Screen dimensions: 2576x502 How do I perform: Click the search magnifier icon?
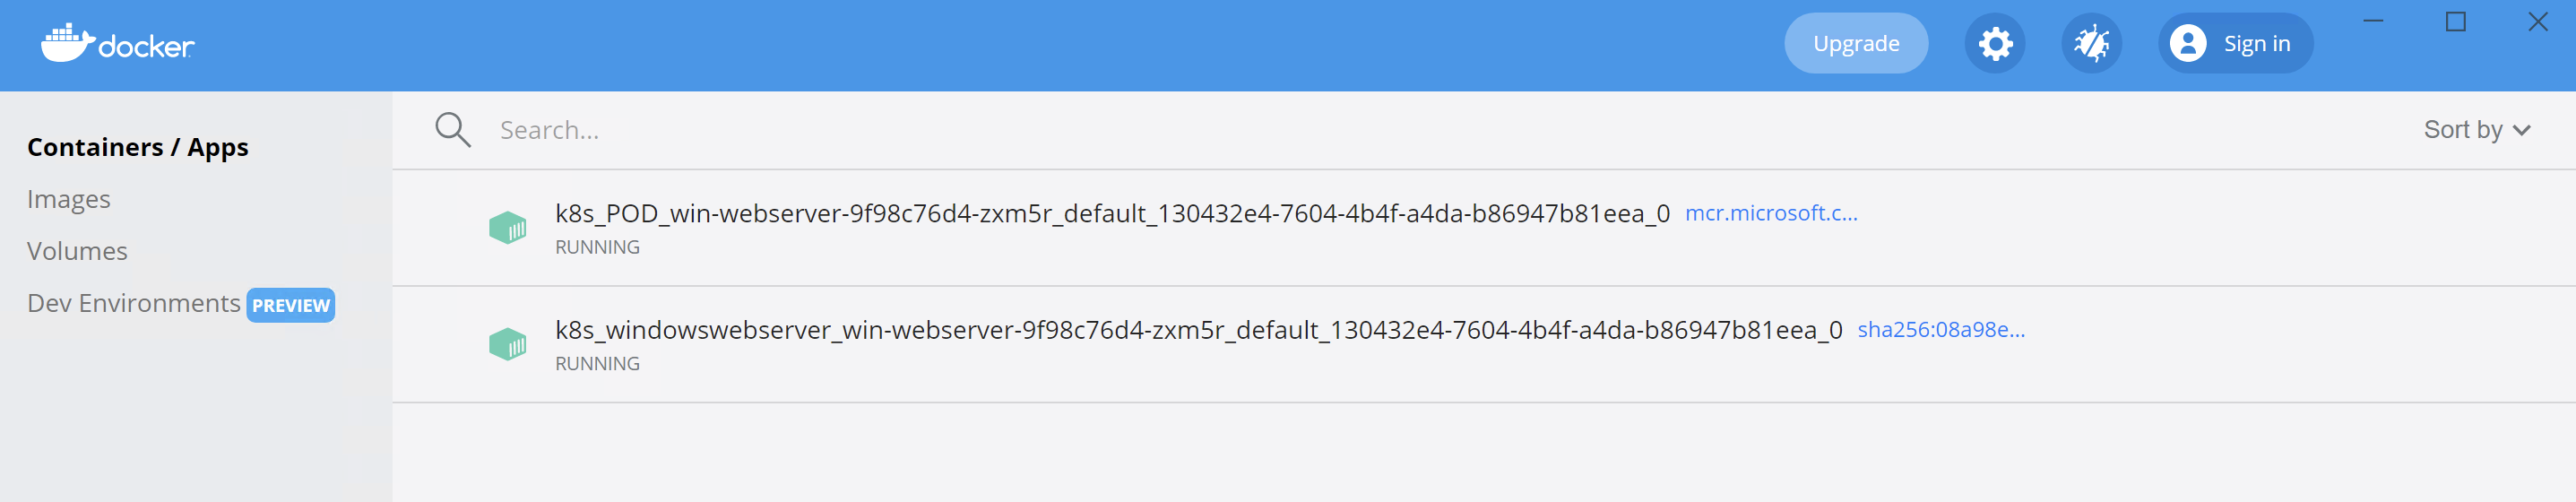[452, 130]
